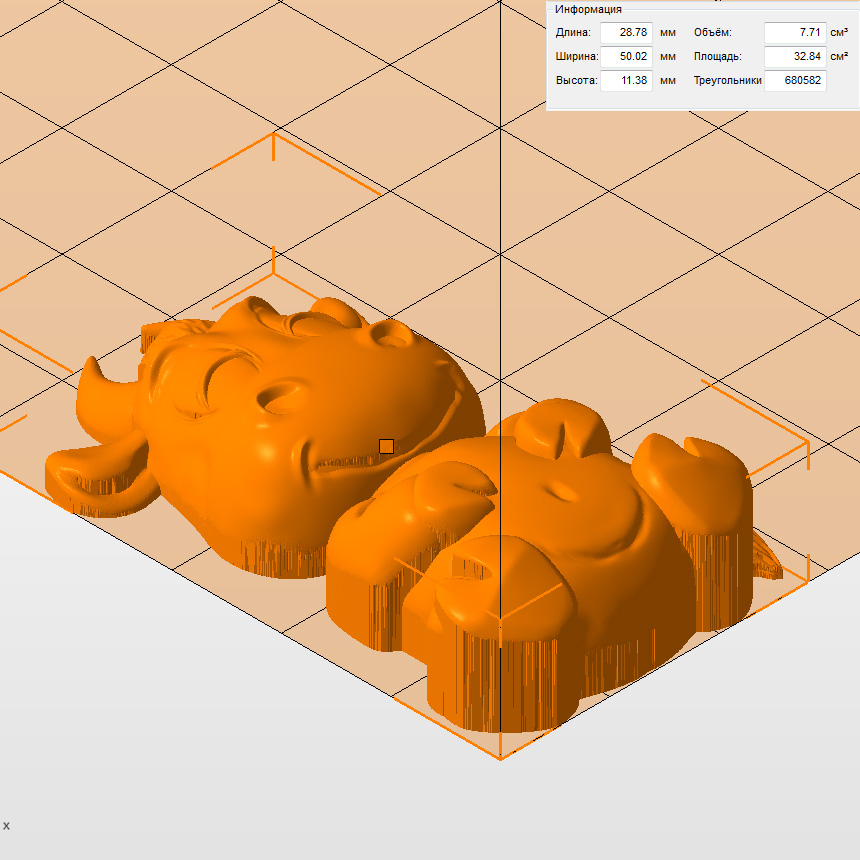The height and width of the screenshot is (860, 860).
Task: Click the Высота input showing 11.38
Action: [x=626, y=81]
